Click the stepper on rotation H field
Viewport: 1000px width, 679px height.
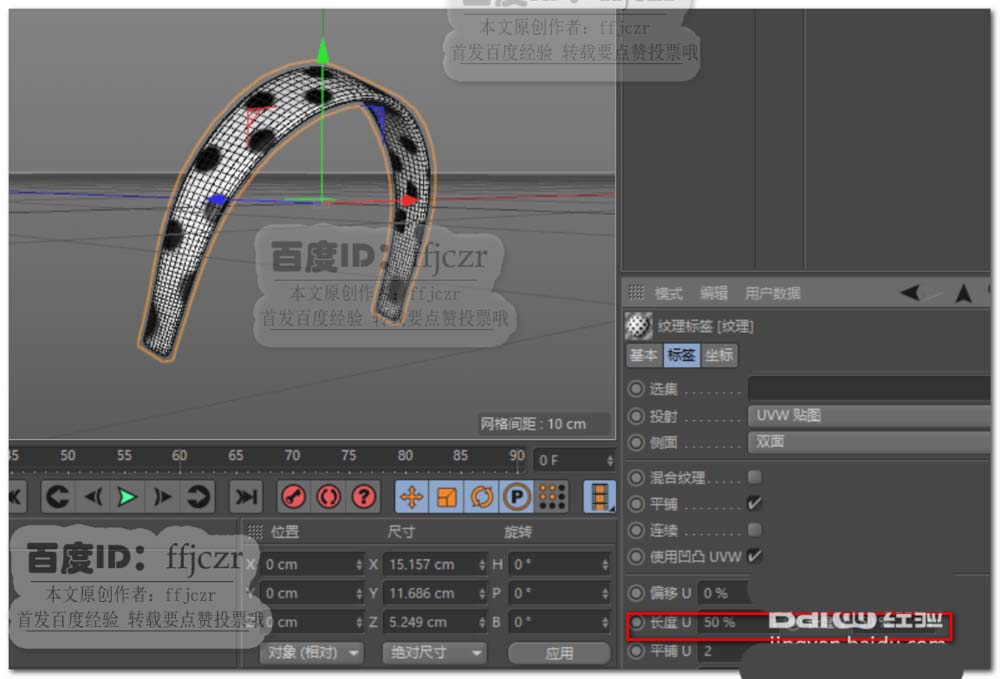[x=605, y=564]
